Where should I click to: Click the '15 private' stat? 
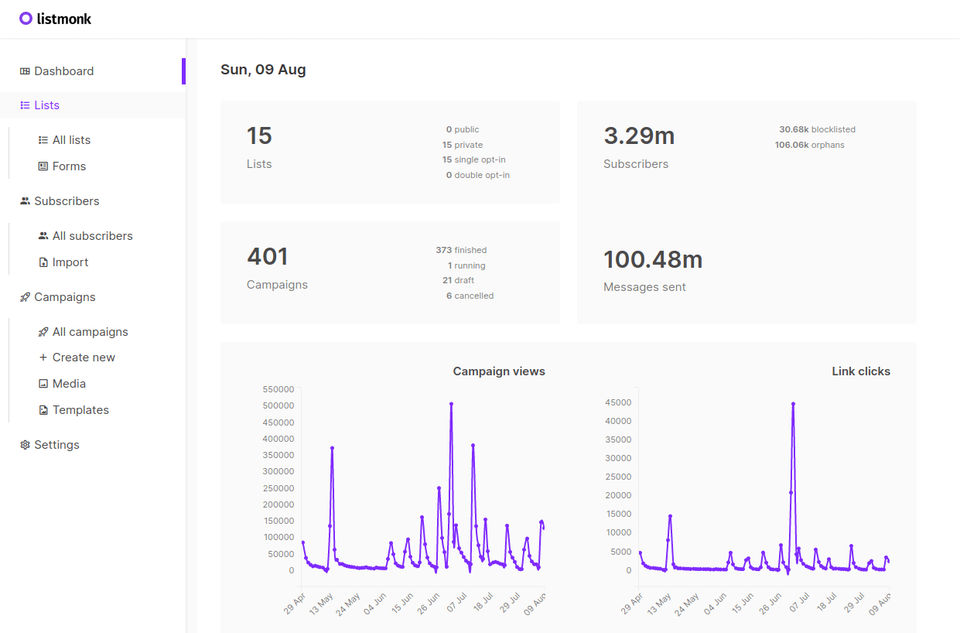click(x=462, y=145)
